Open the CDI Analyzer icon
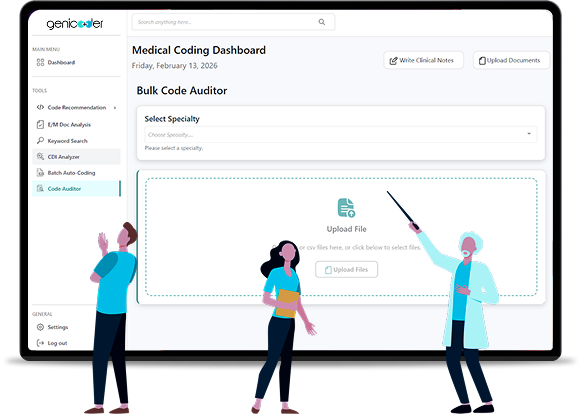 [40, 157]
